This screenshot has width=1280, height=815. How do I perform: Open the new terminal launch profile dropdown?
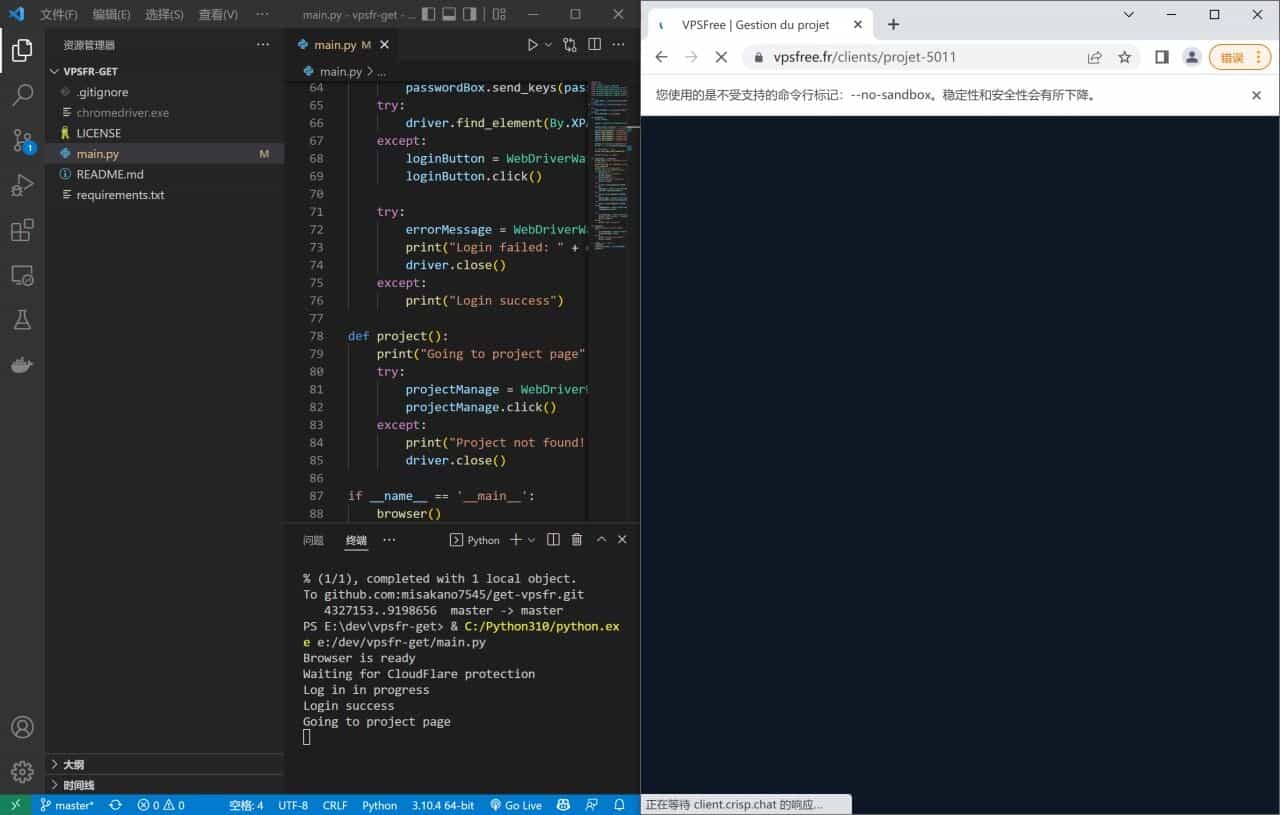531,540
